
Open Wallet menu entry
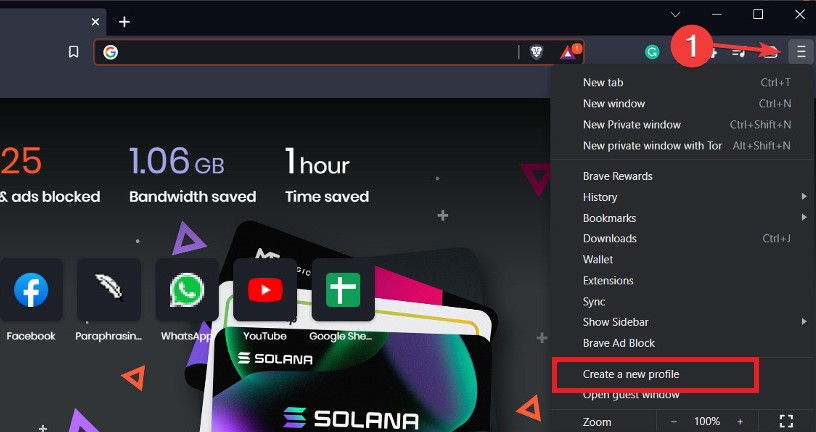coord(682,259)
